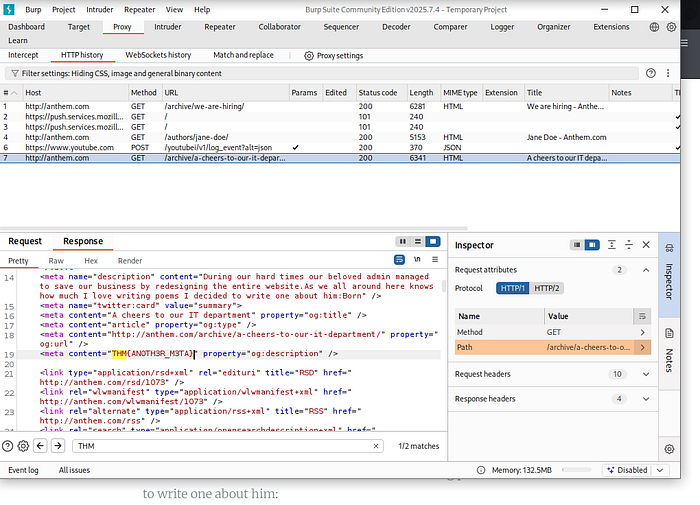Open search settings gear icon
Viewport: 700px width, 505px height.
coord(23,446)
